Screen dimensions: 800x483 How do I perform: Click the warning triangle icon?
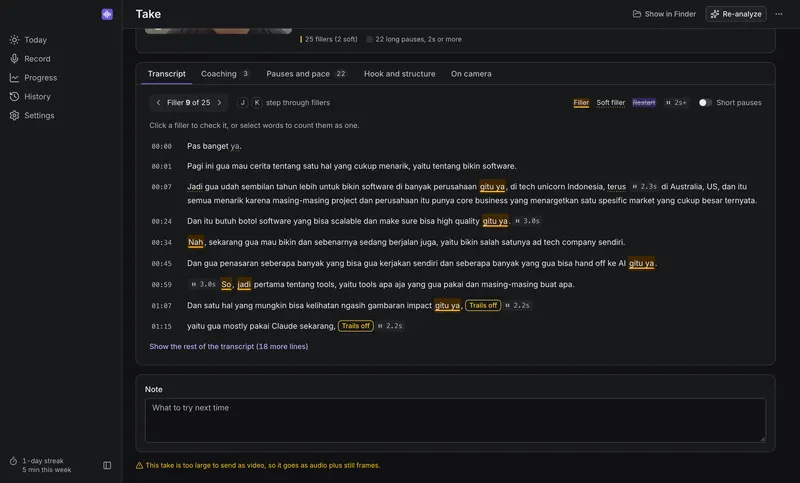tap(139, 466)
